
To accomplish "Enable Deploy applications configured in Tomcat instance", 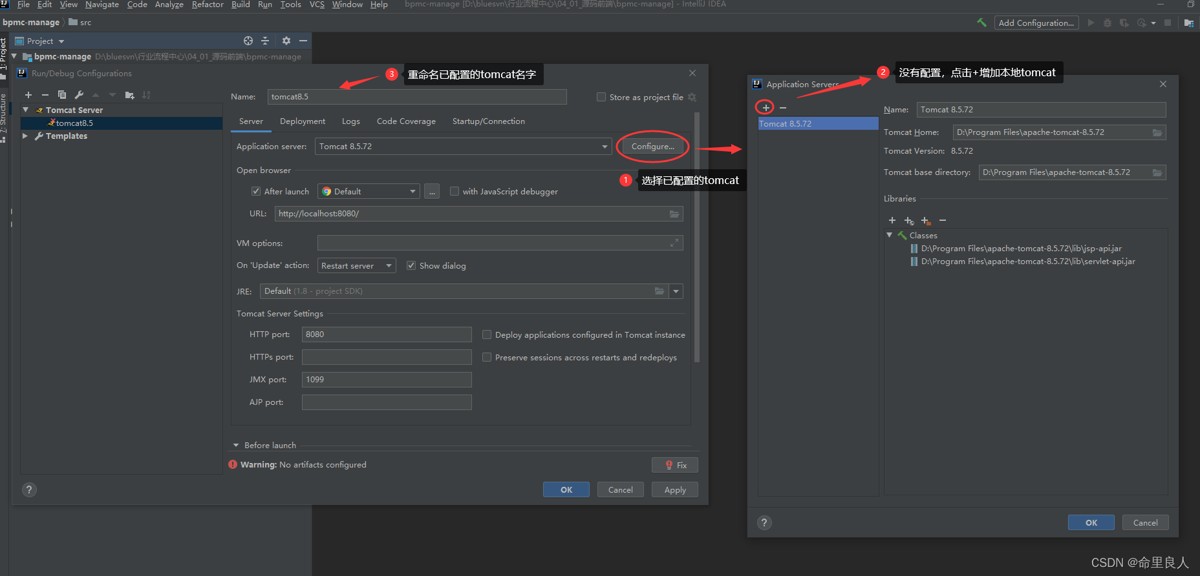I will (487, 335).
